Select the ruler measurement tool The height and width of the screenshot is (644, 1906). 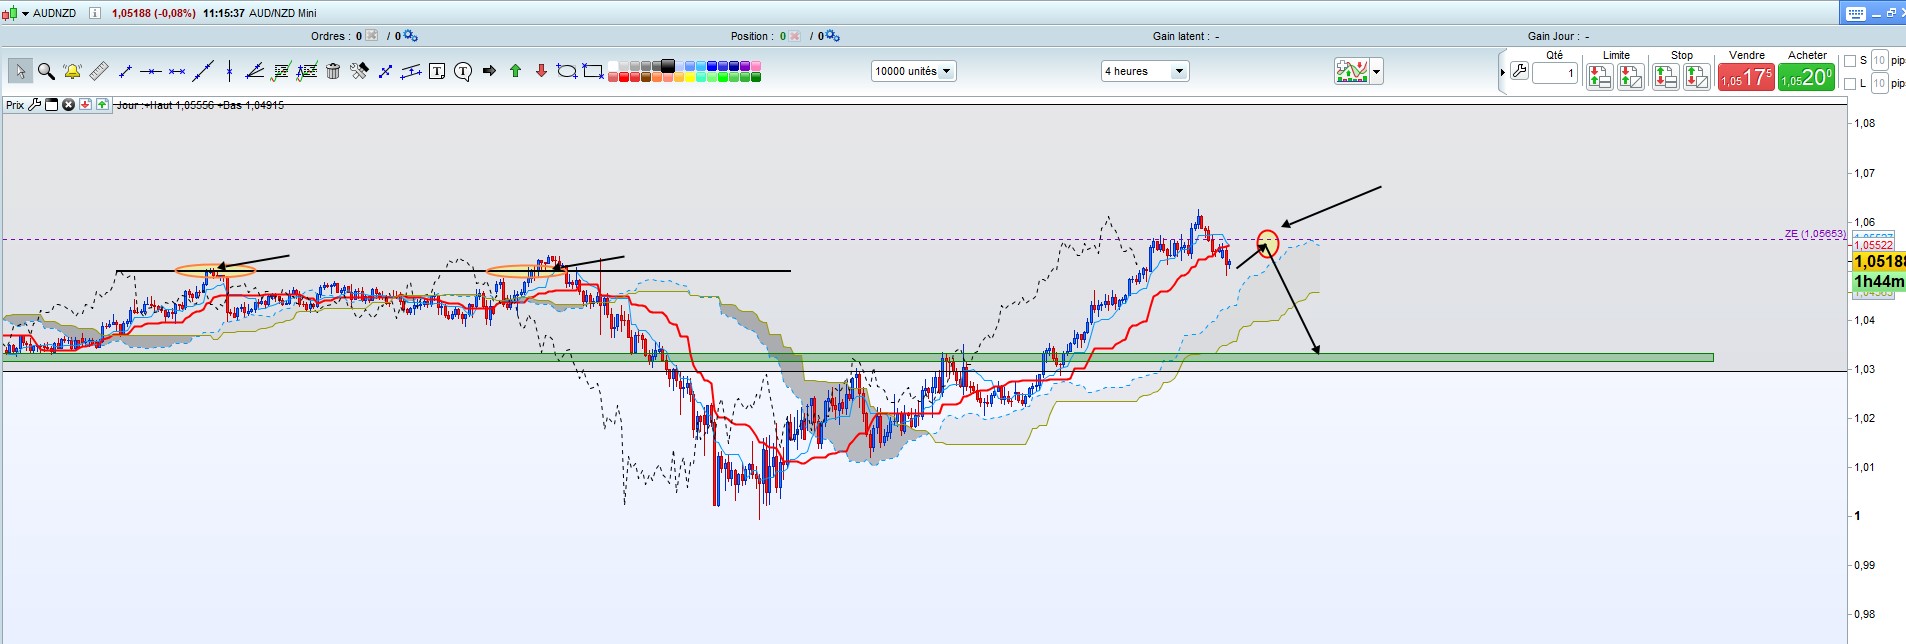click(98, 71)
